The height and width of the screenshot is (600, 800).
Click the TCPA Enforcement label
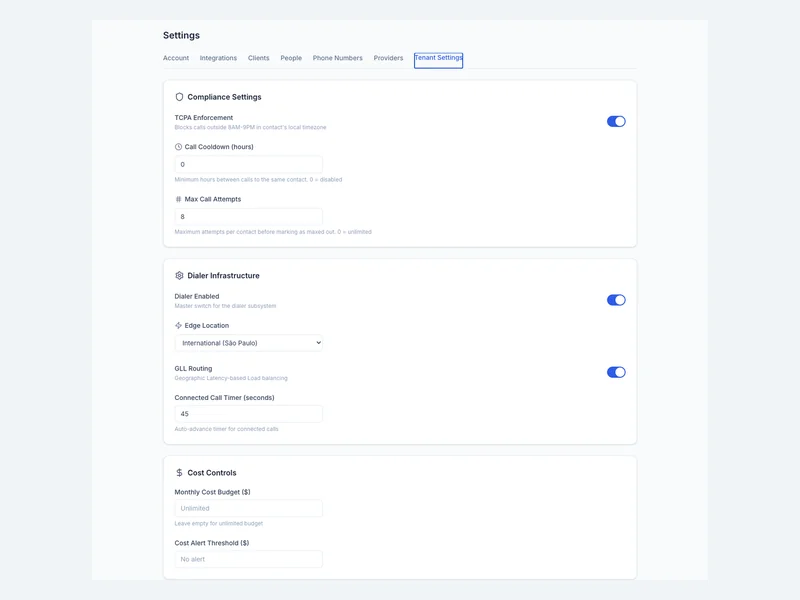coord(204,118)
